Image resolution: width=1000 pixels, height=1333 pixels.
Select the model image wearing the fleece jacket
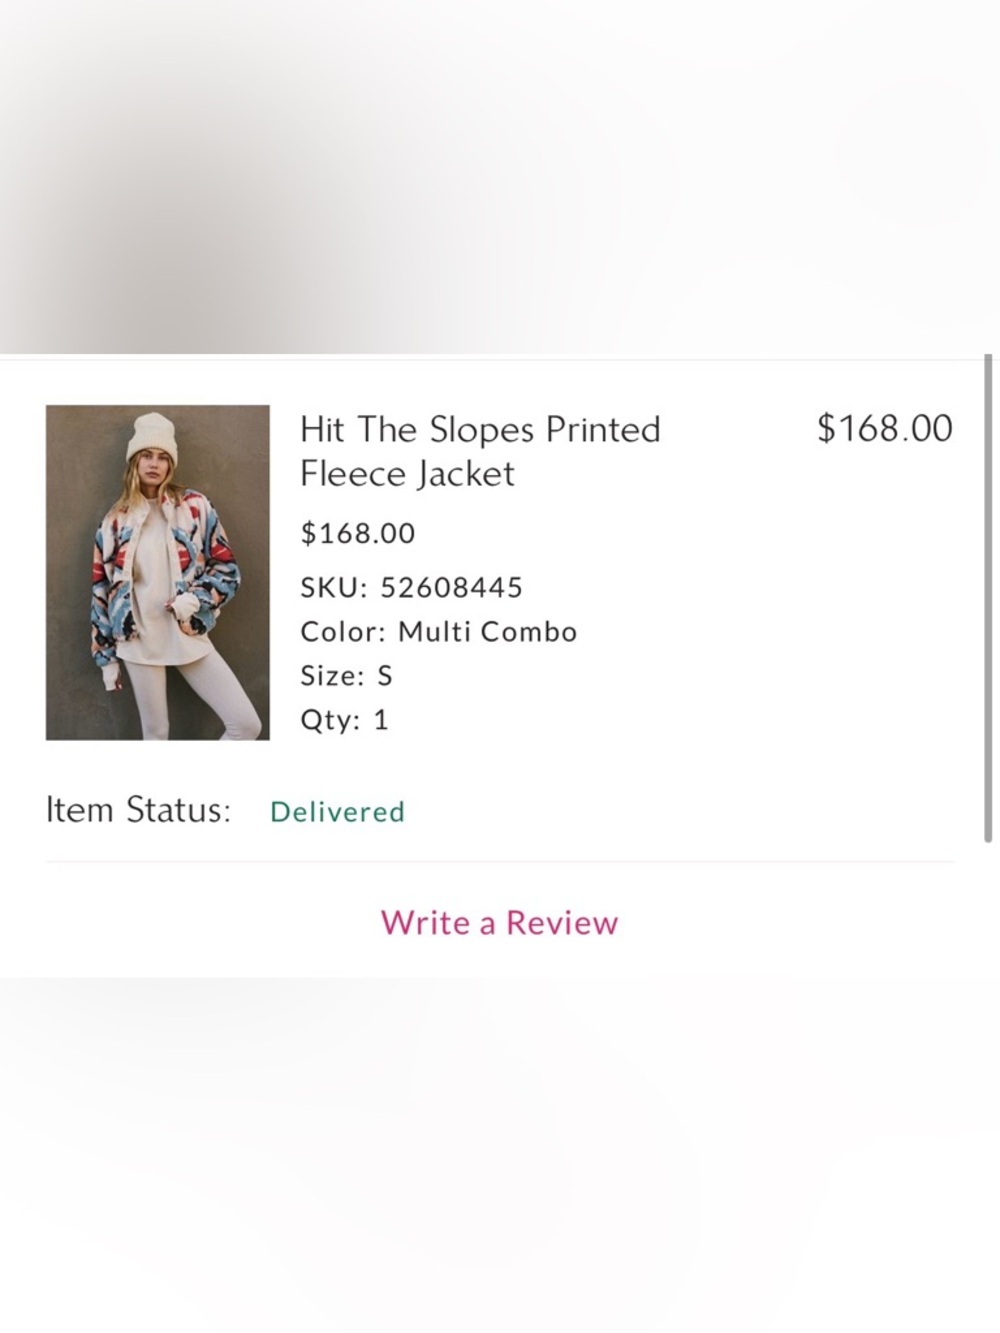pyautogui.click(x=157, y=573)
